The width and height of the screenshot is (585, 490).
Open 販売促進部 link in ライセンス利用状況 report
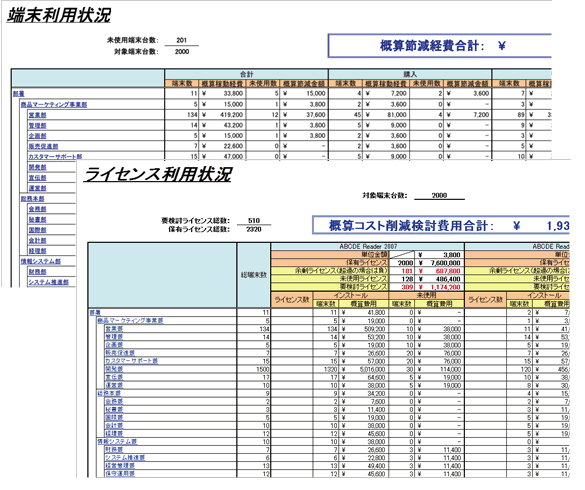[x=120, y=353]
